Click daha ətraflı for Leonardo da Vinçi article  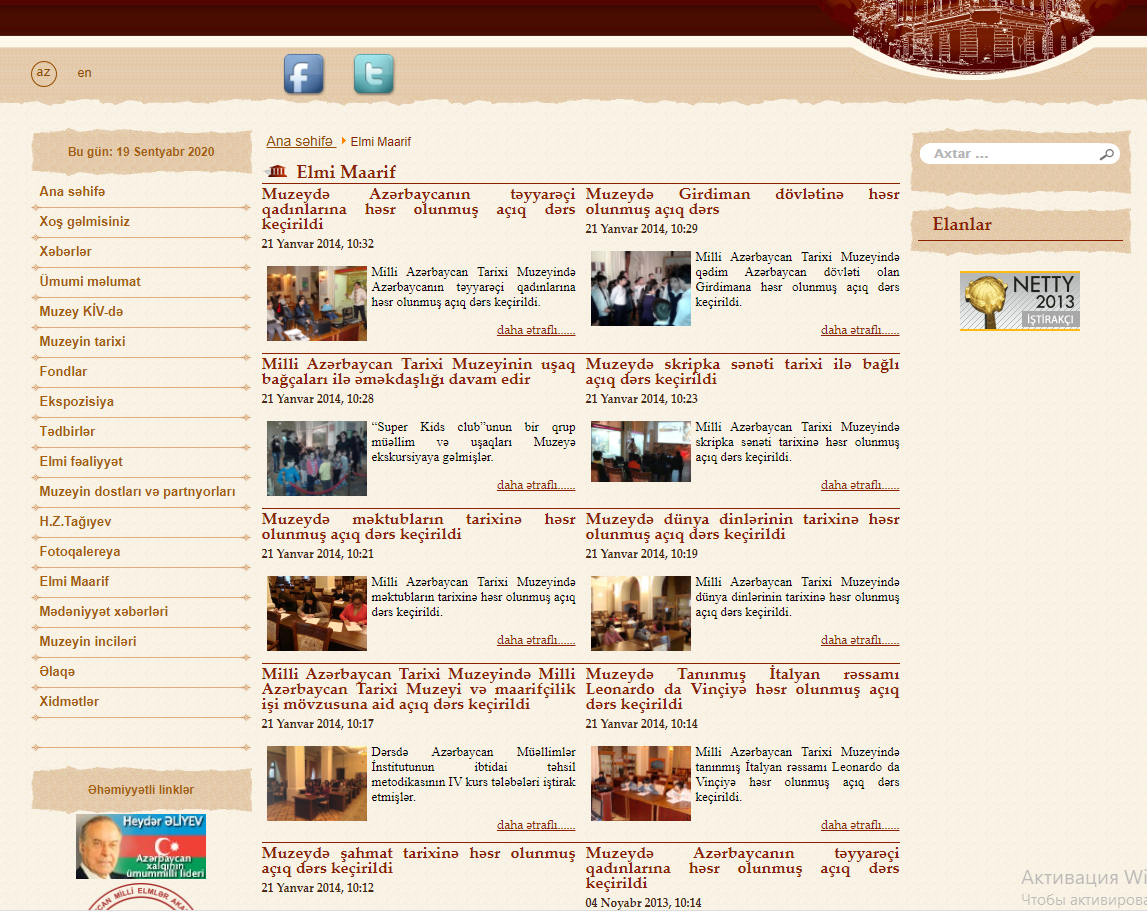860,825
